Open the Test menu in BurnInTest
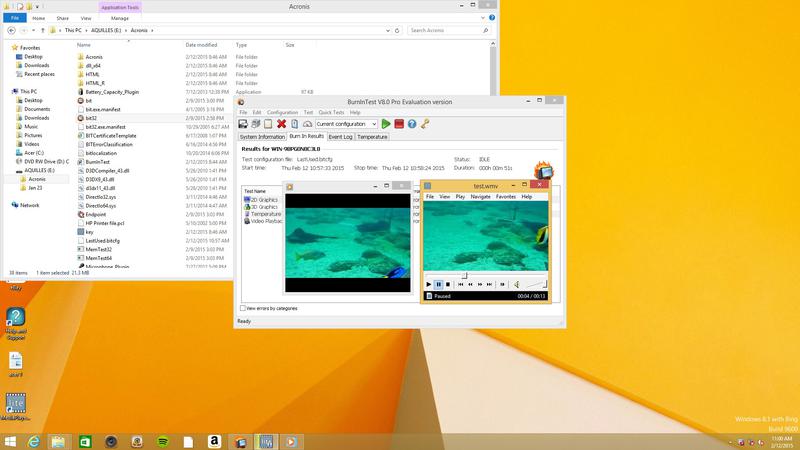Image resolution: width=800 pixels, height=450 pixels. pos(308,112)
